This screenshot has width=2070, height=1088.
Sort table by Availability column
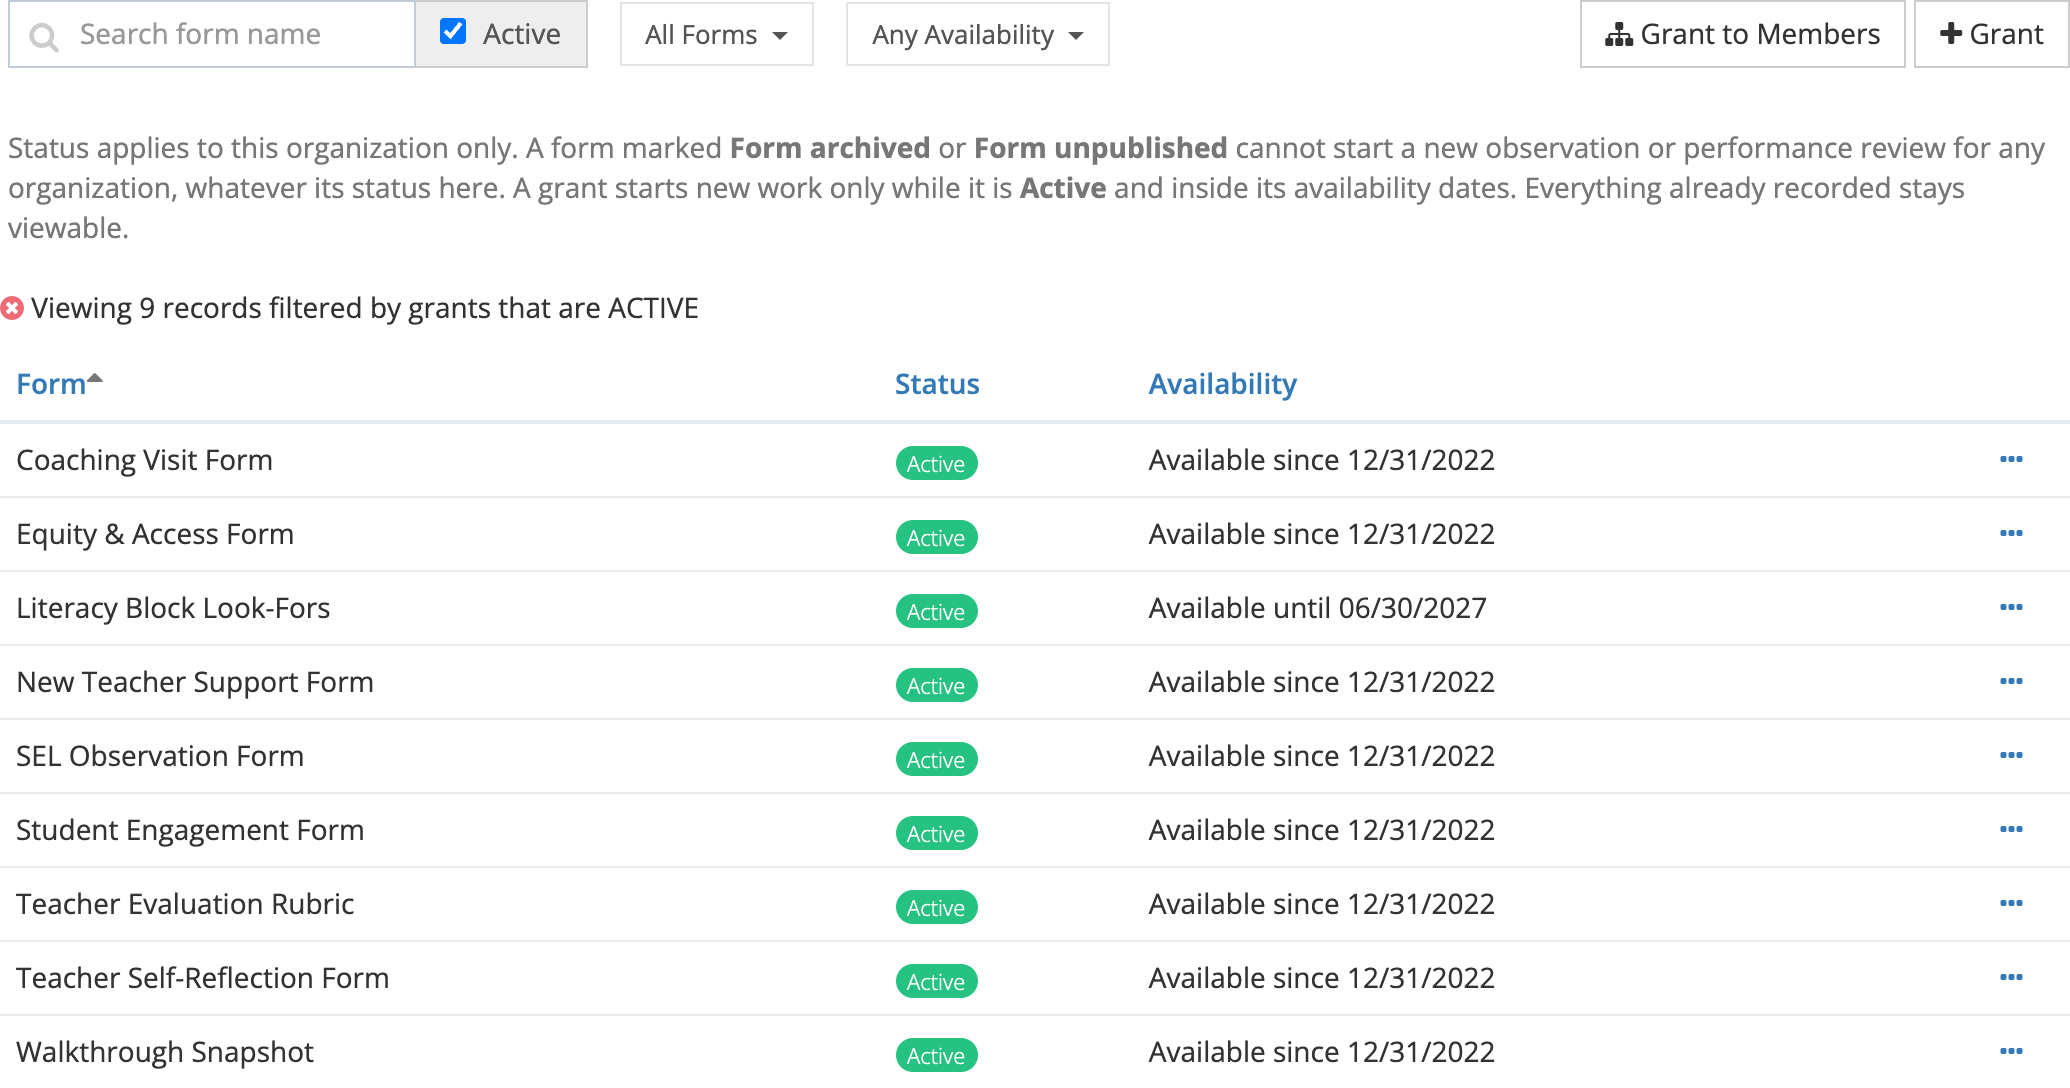click(1222, 384)
